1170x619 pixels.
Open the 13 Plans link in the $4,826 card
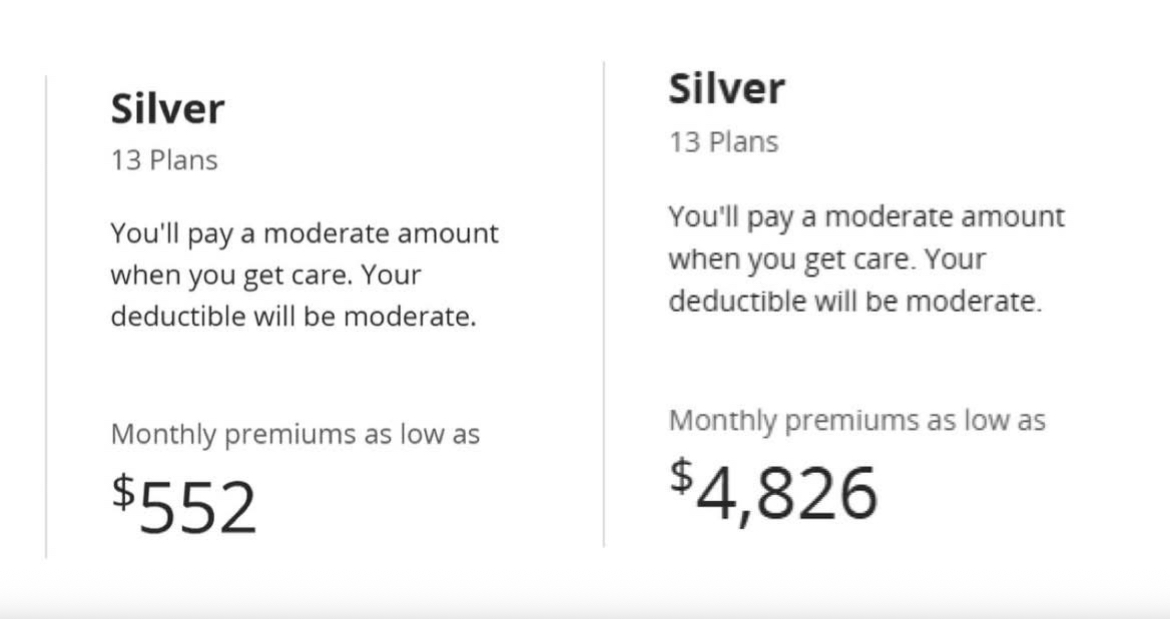point(722,142)
